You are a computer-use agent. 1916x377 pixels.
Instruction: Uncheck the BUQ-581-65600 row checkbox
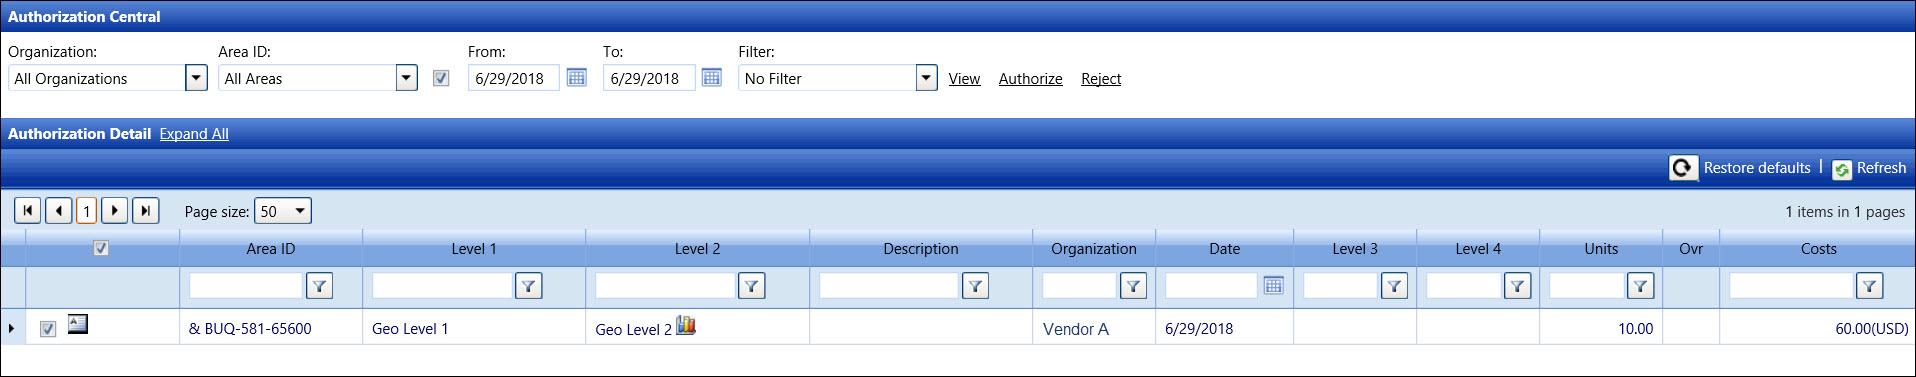[x=48, y=329]
